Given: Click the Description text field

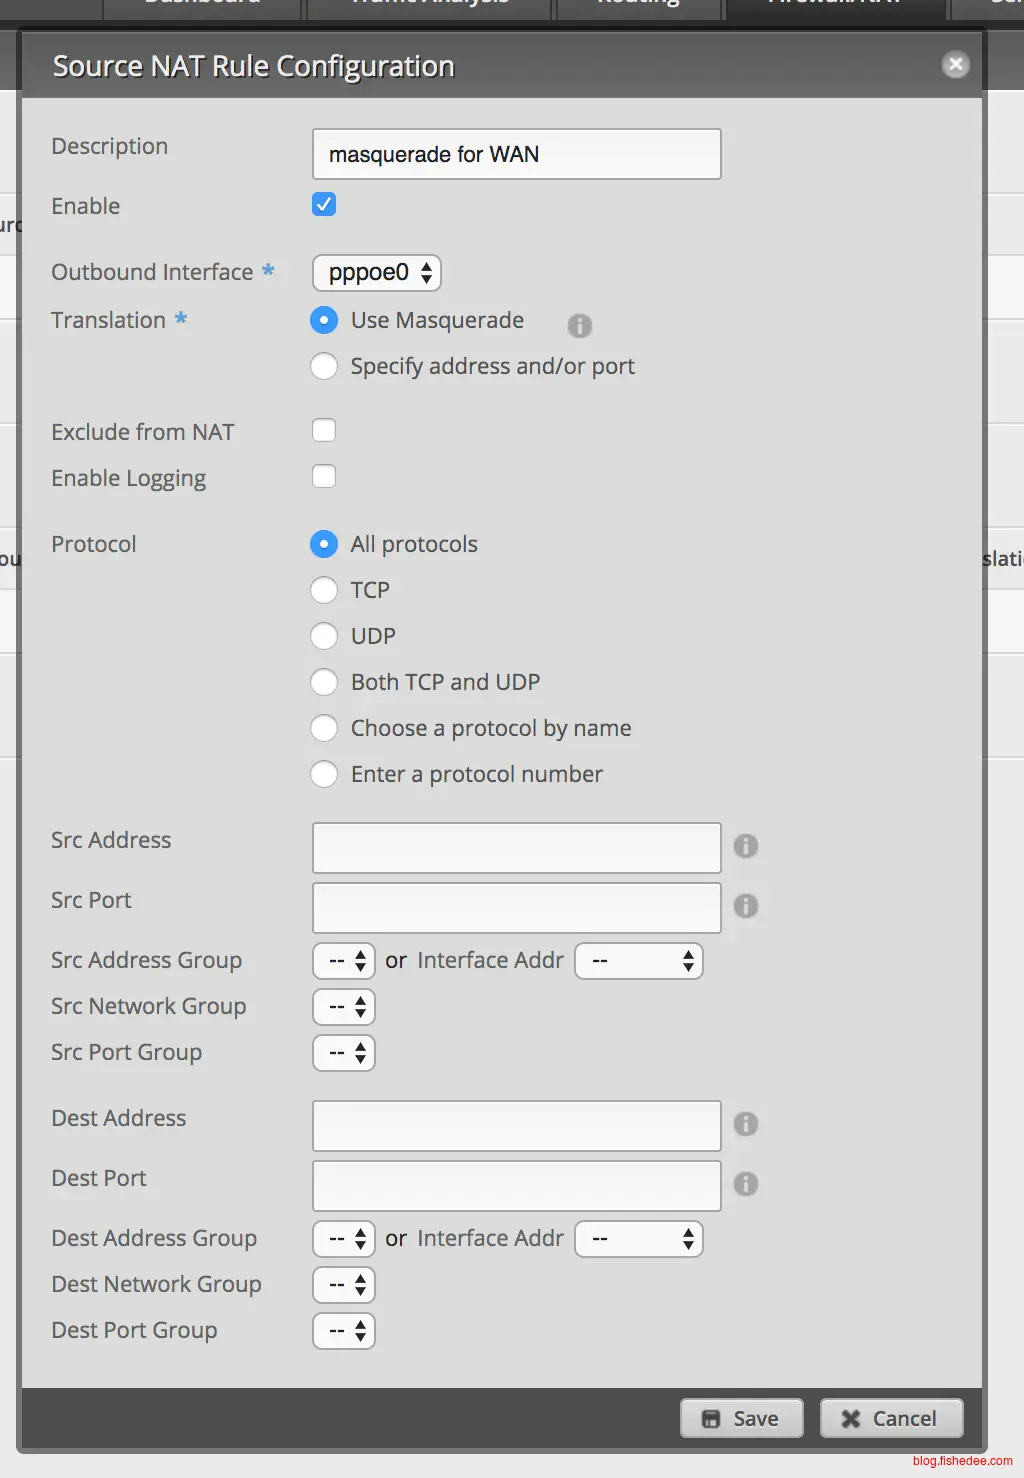Looking at the screenshot, I should [516, 154].
